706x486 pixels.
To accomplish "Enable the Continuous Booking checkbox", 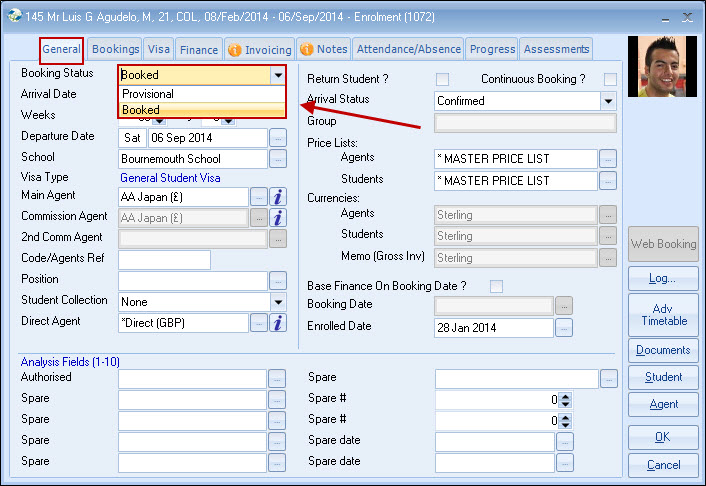I will (610, 79).
